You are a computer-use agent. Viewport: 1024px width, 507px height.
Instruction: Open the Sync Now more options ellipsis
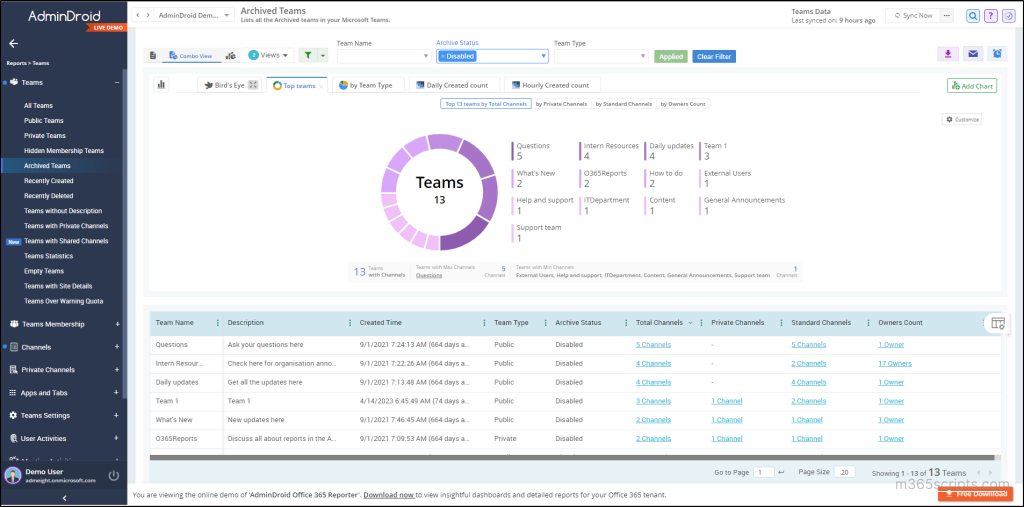[947, 16]
